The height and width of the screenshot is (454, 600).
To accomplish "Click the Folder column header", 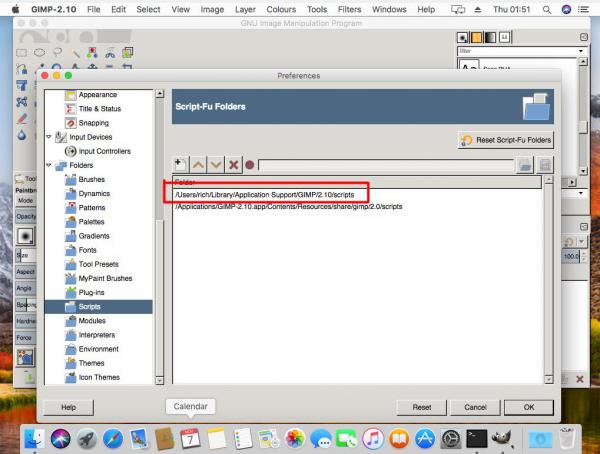I will (x=357, y=182).
